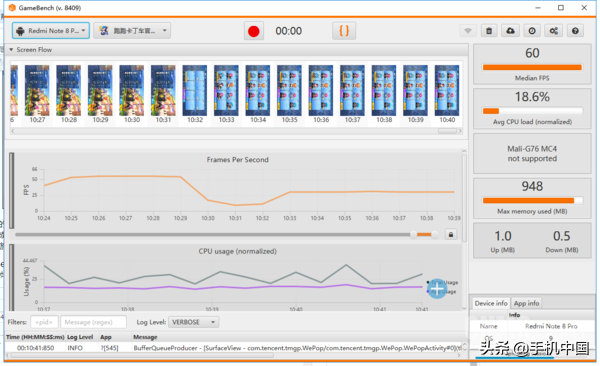Click the chart range slider right handle

[434, 234]
